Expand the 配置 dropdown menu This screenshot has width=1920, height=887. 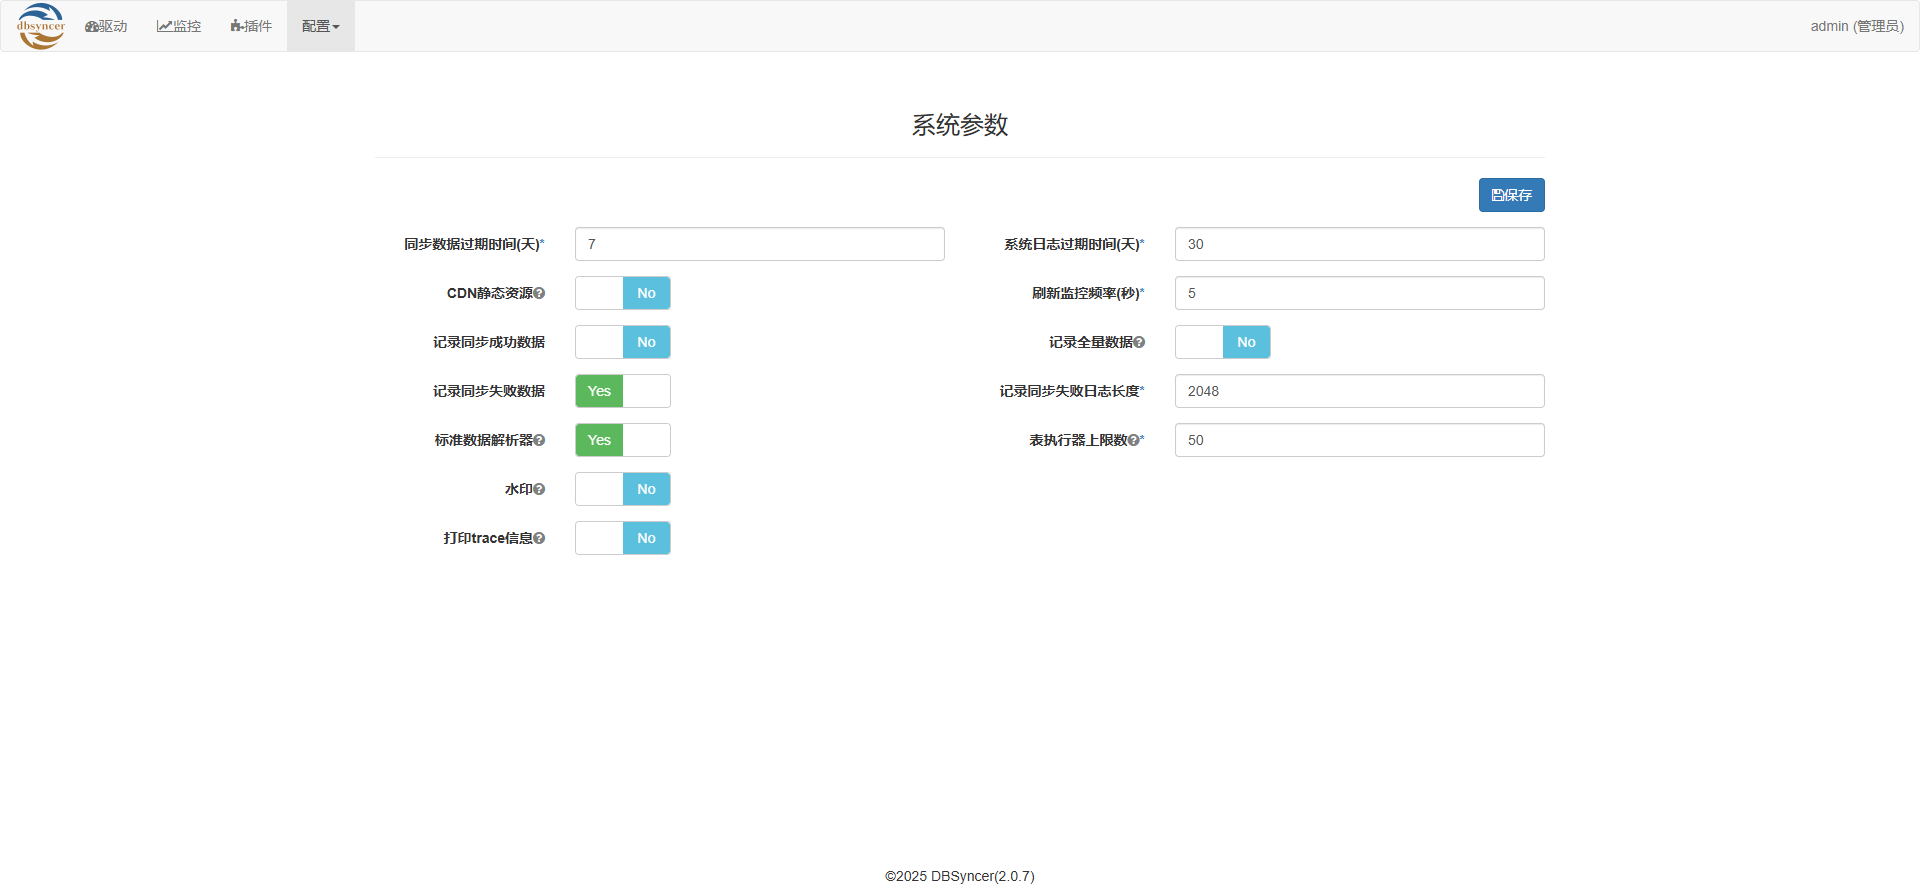[320, 26]
